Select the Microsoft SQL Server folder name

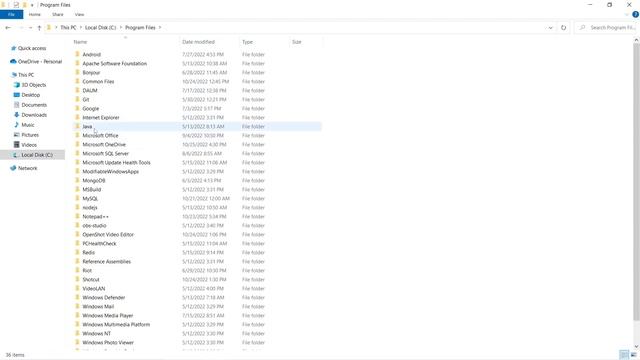tap(105, 153)
